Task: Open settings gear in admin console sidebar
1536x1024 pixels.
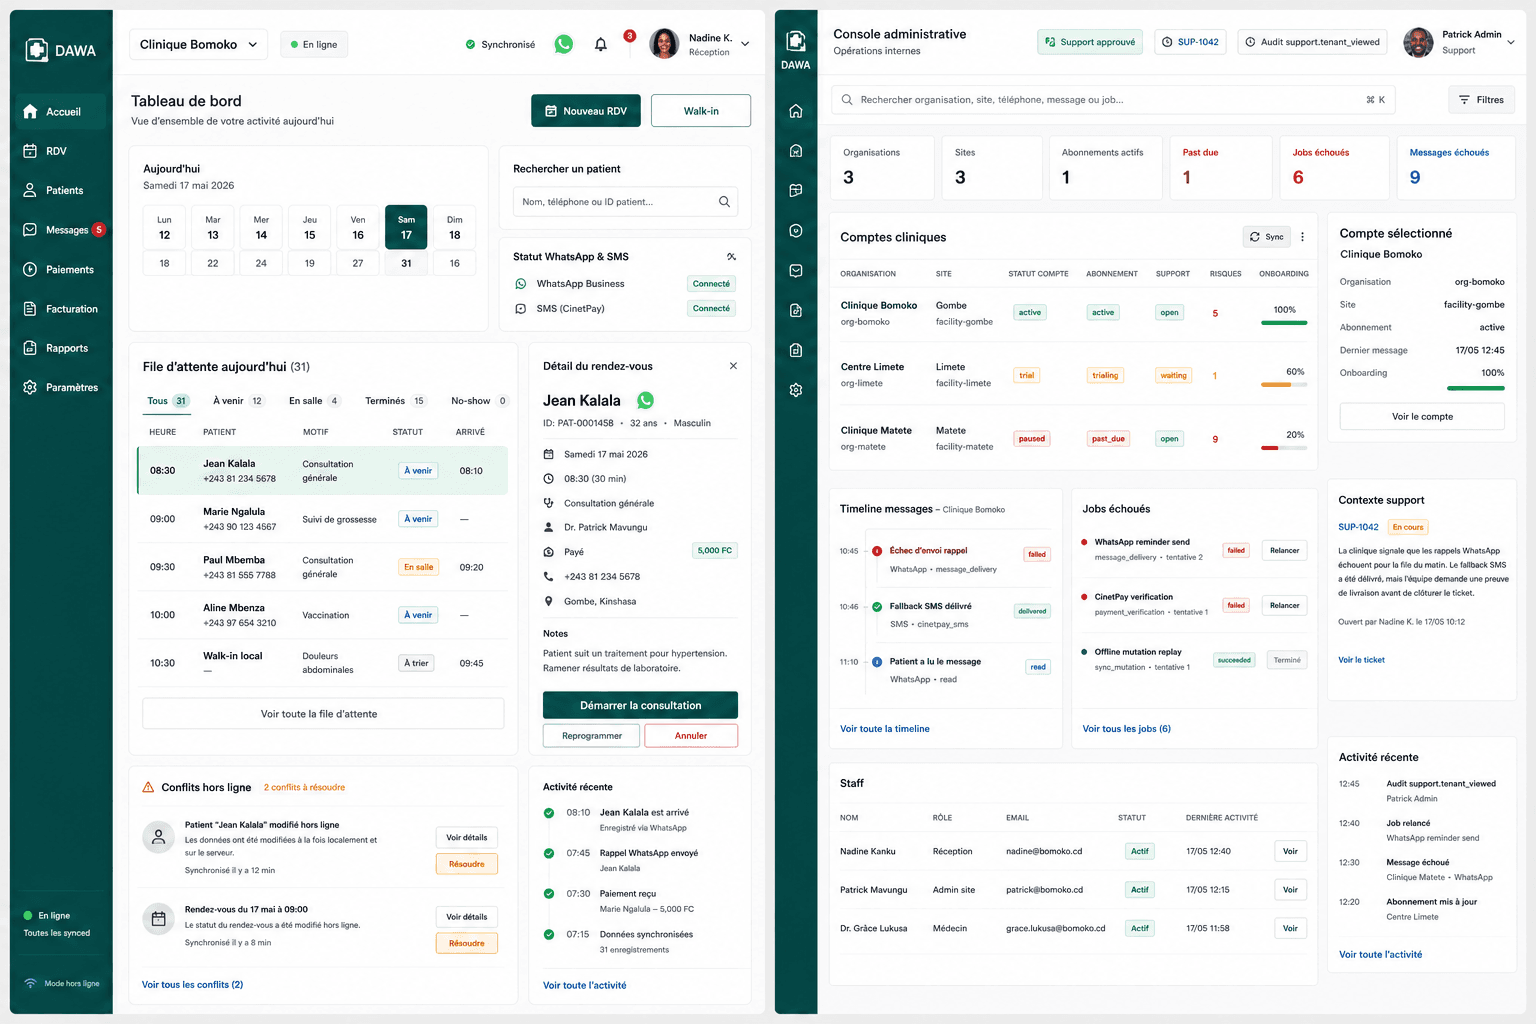Action: tap(796, 390)
